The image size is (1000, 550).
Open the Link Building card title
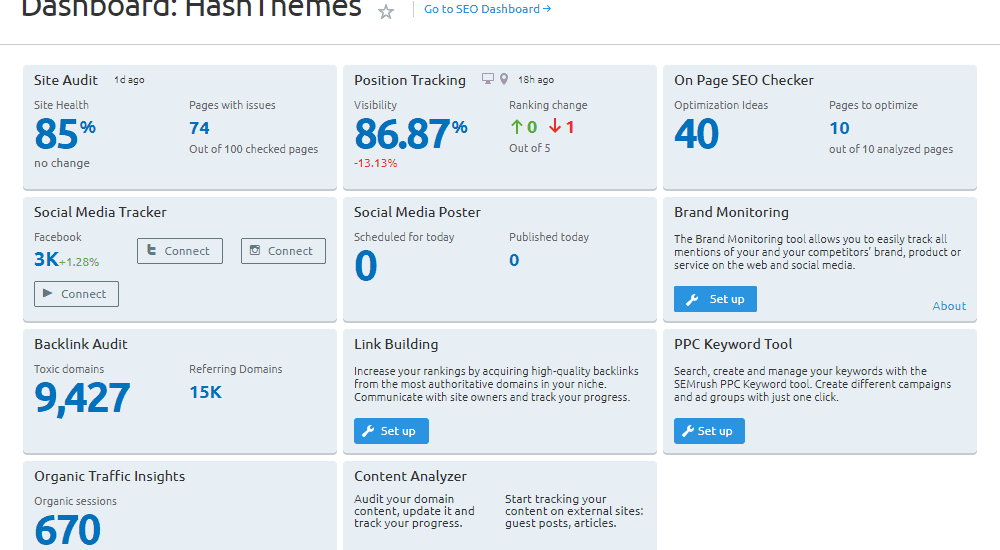396,344
